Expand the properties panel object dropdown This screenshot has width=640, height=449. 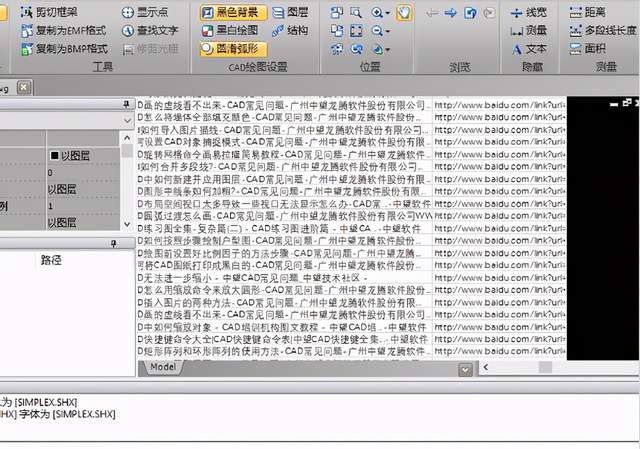click(127, 121)
